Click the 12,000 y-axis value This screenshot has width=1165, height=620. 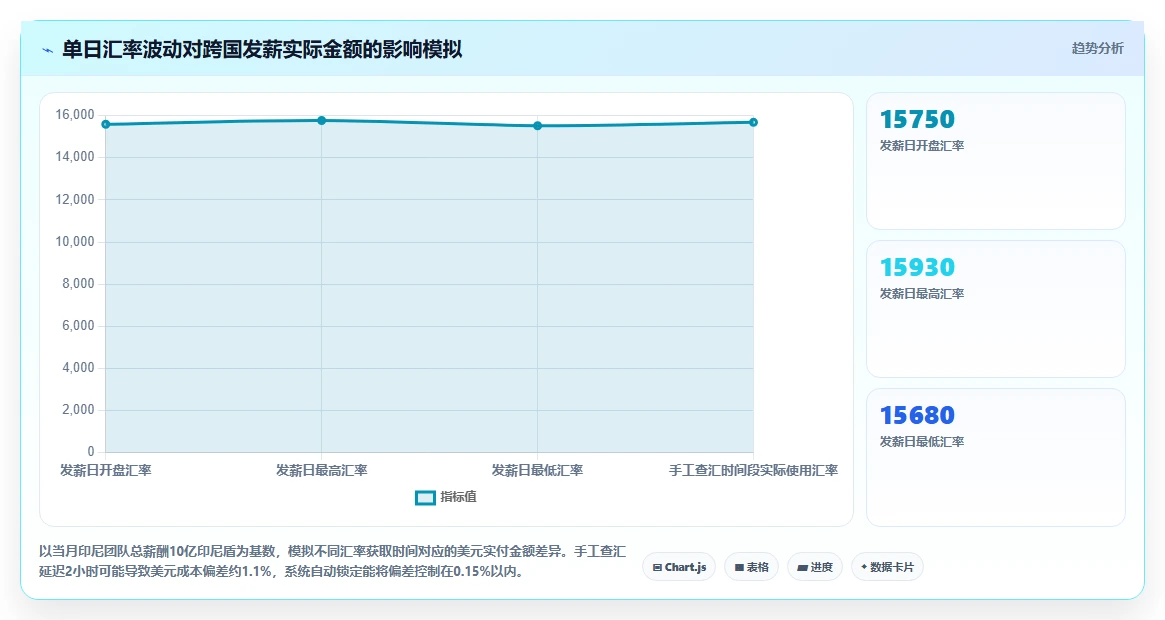[x=75, y=199]
